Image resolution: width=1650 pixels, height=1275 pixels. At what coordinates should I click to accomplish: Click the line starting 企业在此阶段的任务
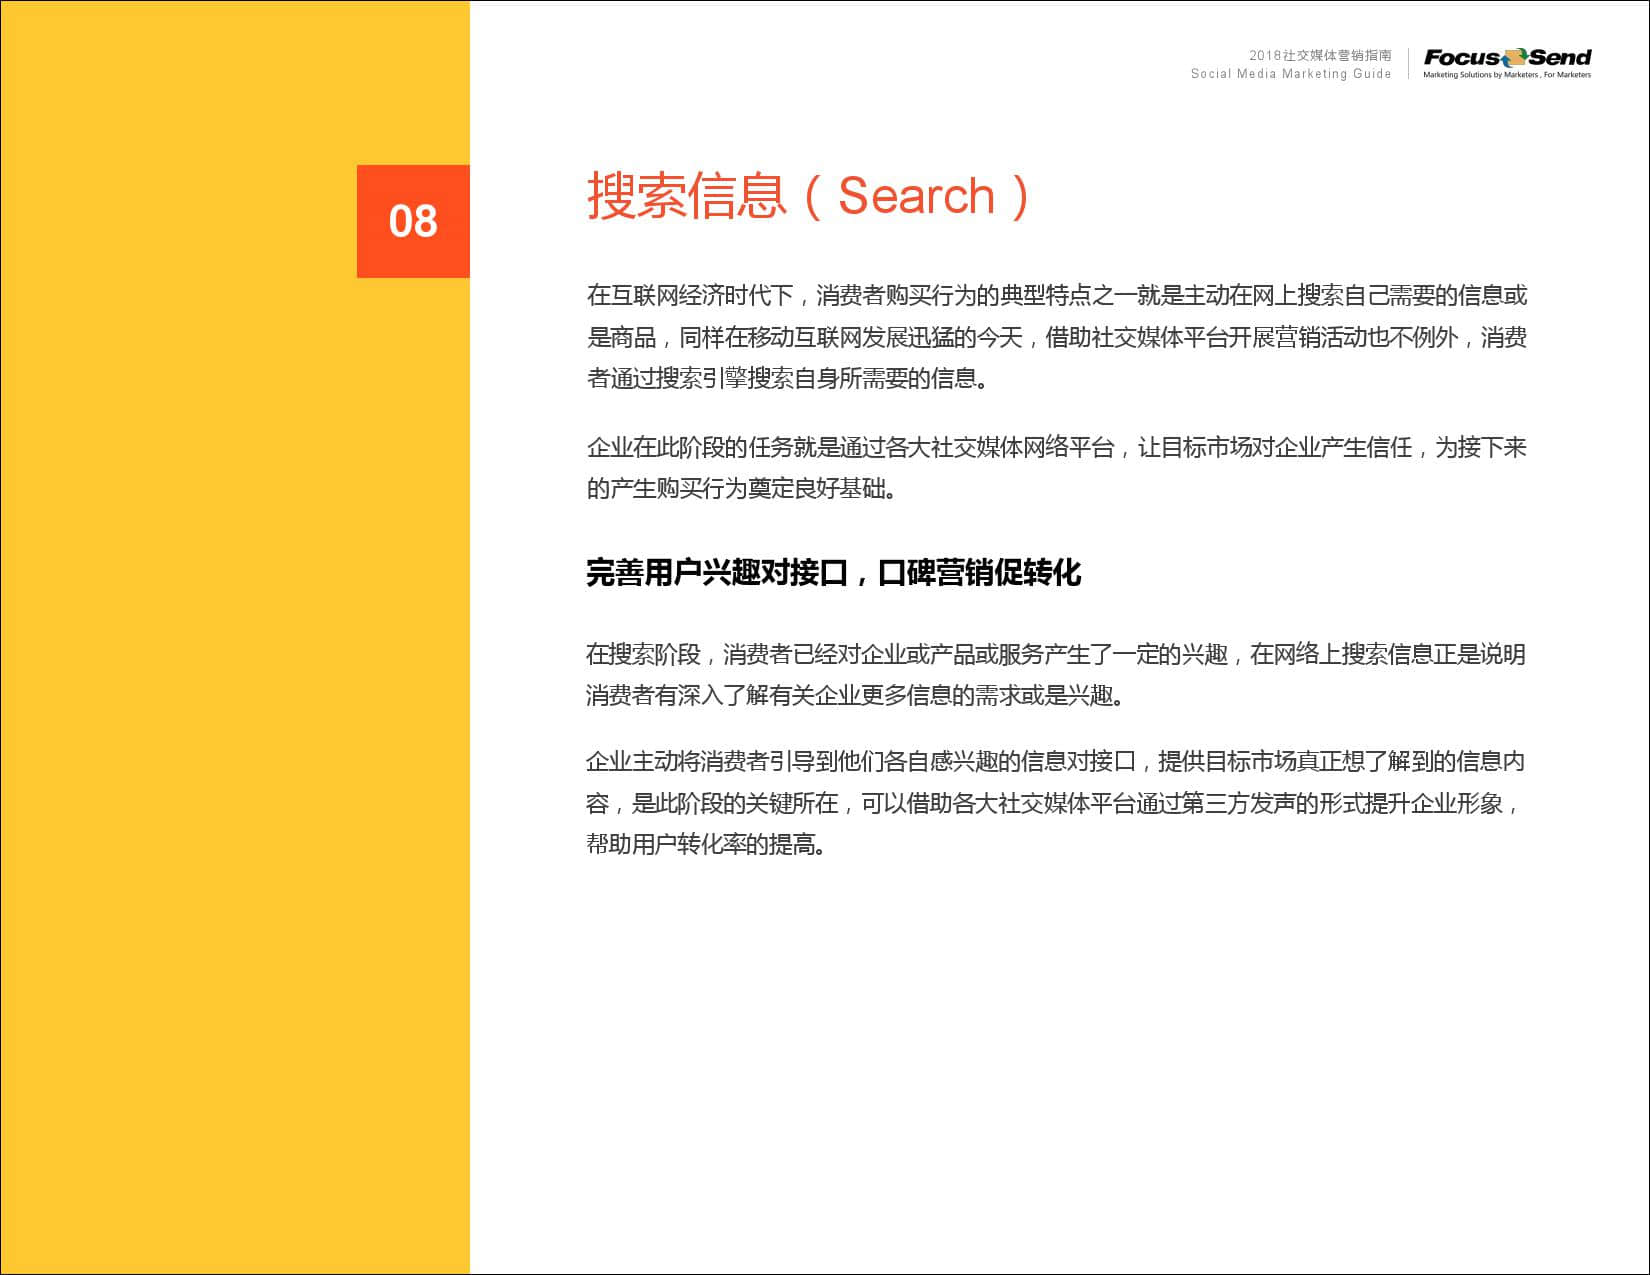click(x=1057, y=447)
